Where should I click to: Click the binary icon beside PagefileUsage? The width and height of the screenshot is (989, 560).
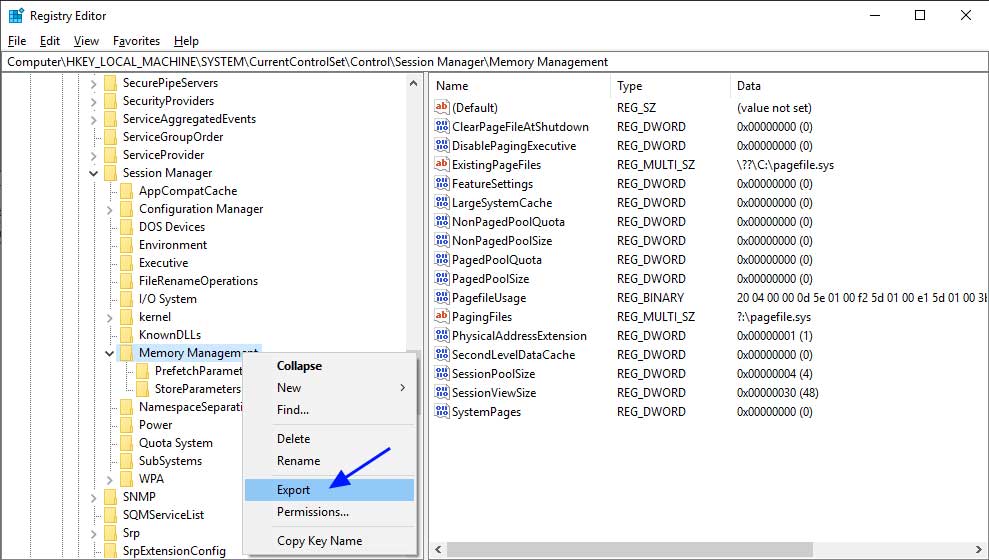(x=442, y=298)
